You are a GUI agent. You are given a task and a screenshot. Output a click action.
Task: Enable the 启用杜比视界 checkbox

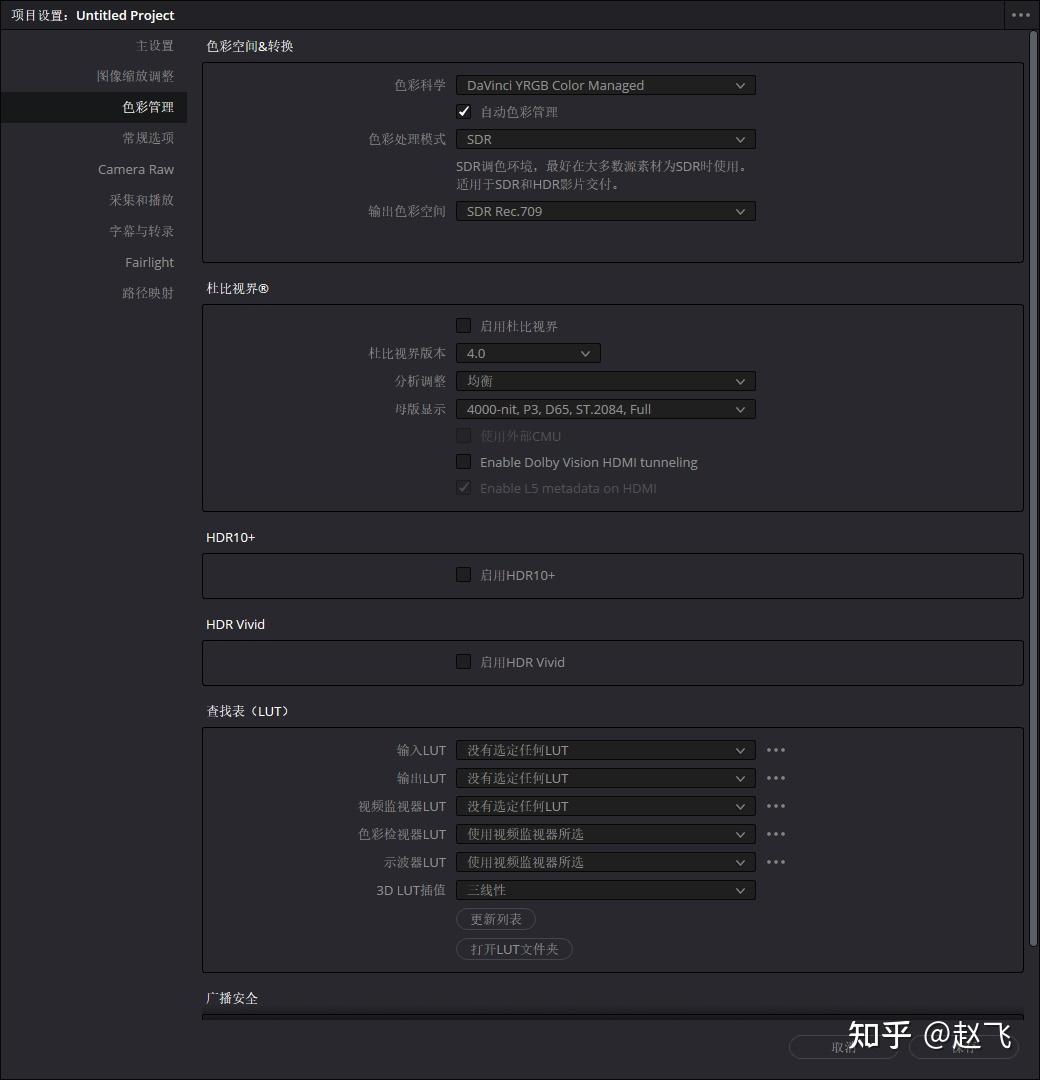[x=463, y=325]
